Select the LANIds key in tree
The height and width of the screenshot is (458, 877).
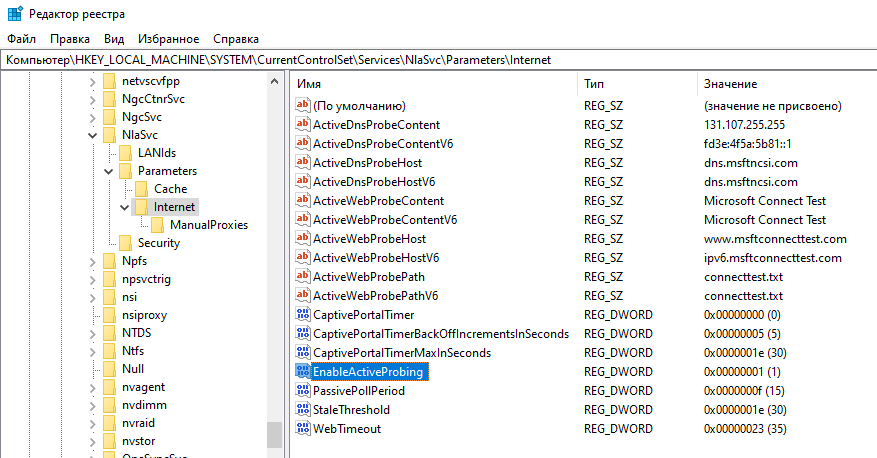(156, 153)
